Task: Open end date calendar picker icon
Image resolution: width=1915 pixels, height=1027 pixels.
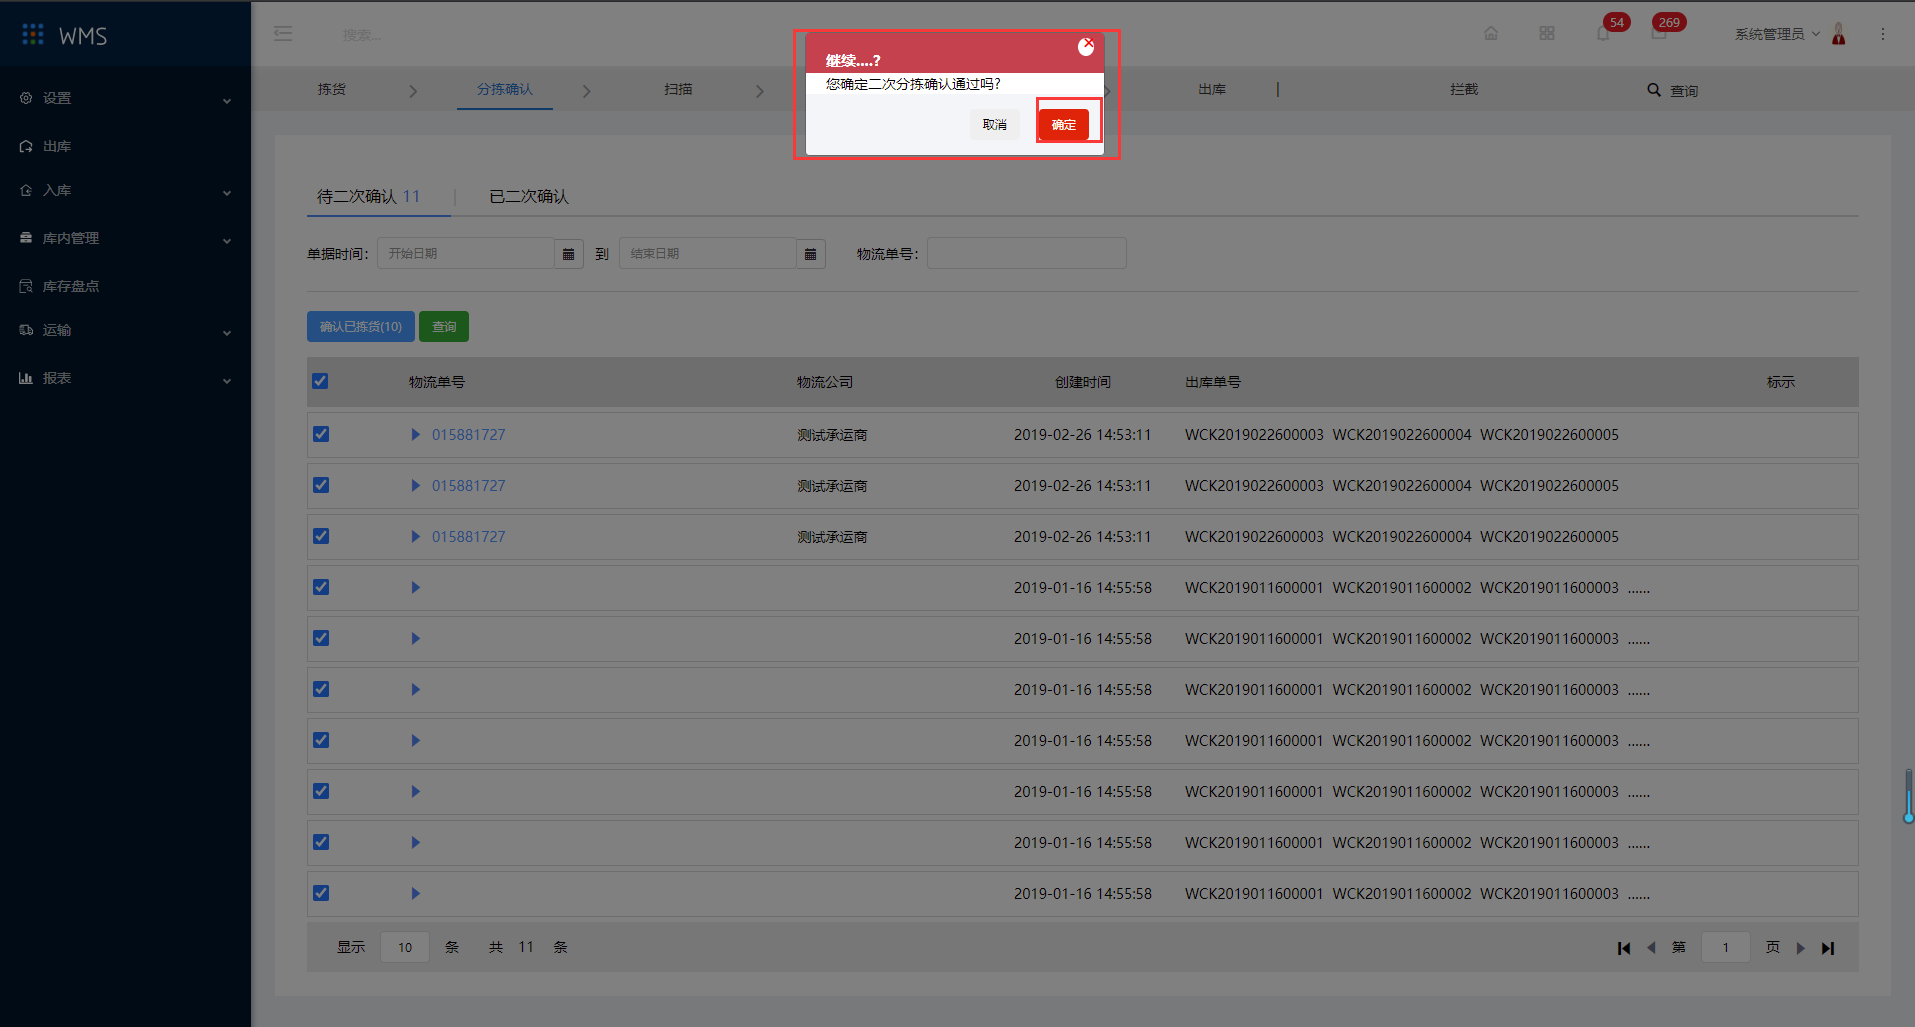Action: click(811, 254)
